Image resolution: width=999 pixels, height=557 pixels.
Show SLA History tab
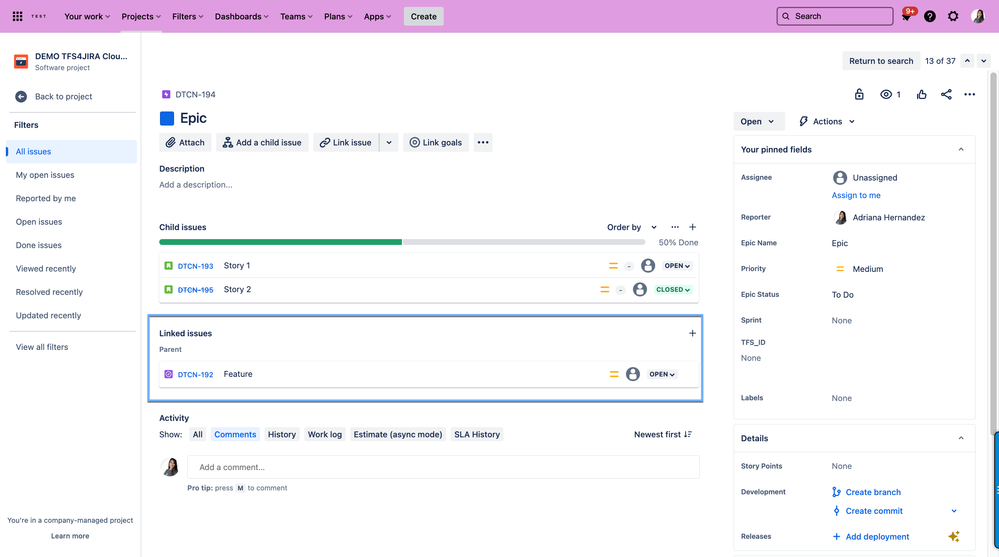477,435
